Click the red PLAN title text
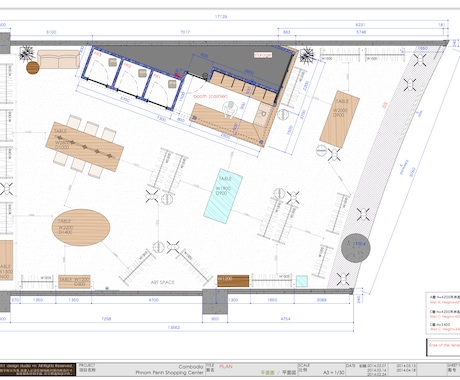The width and height of the screenshot is (460, 380). pos(226,366)
